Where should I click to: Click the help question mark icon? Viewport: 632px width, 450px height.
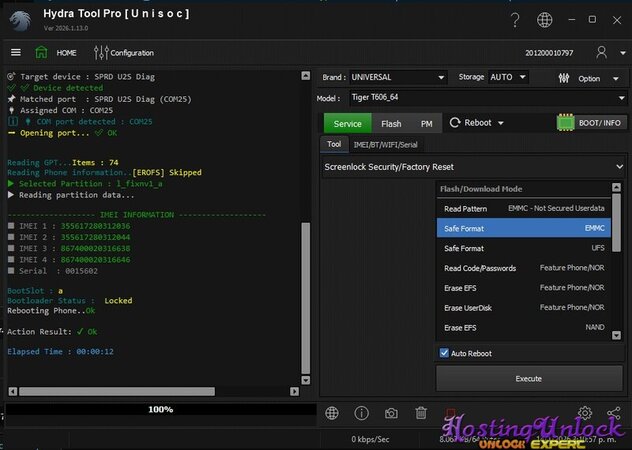coord(515,20)
